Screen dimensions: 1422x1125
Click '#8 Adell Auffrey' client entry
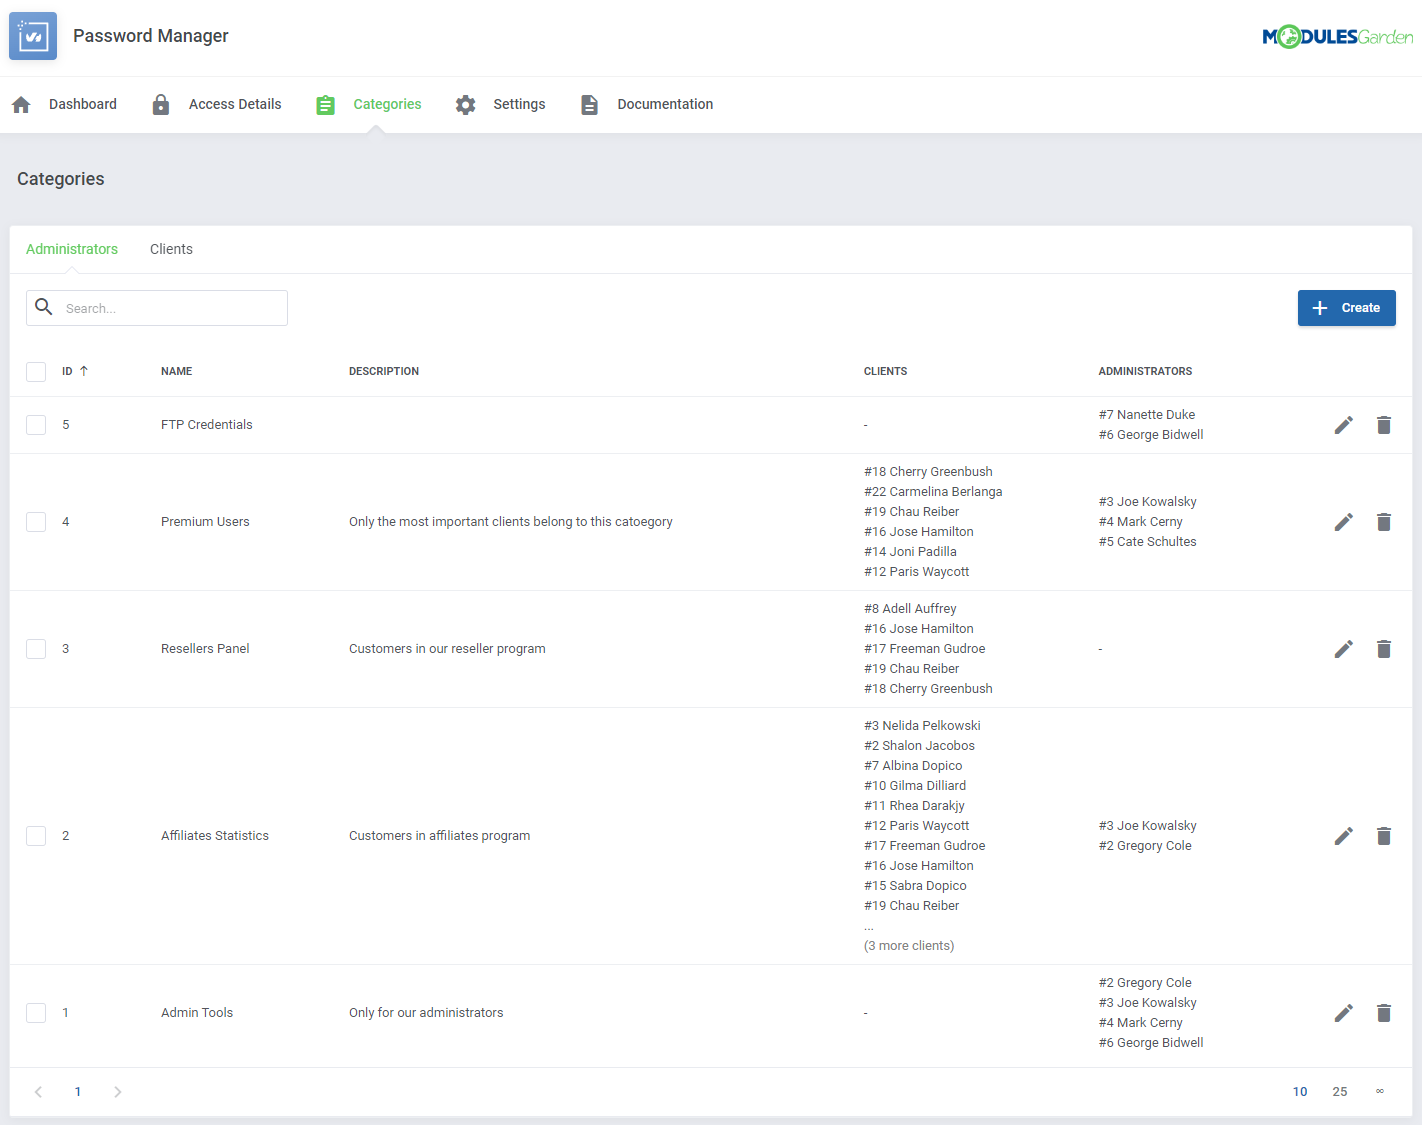tap(910, 609)
